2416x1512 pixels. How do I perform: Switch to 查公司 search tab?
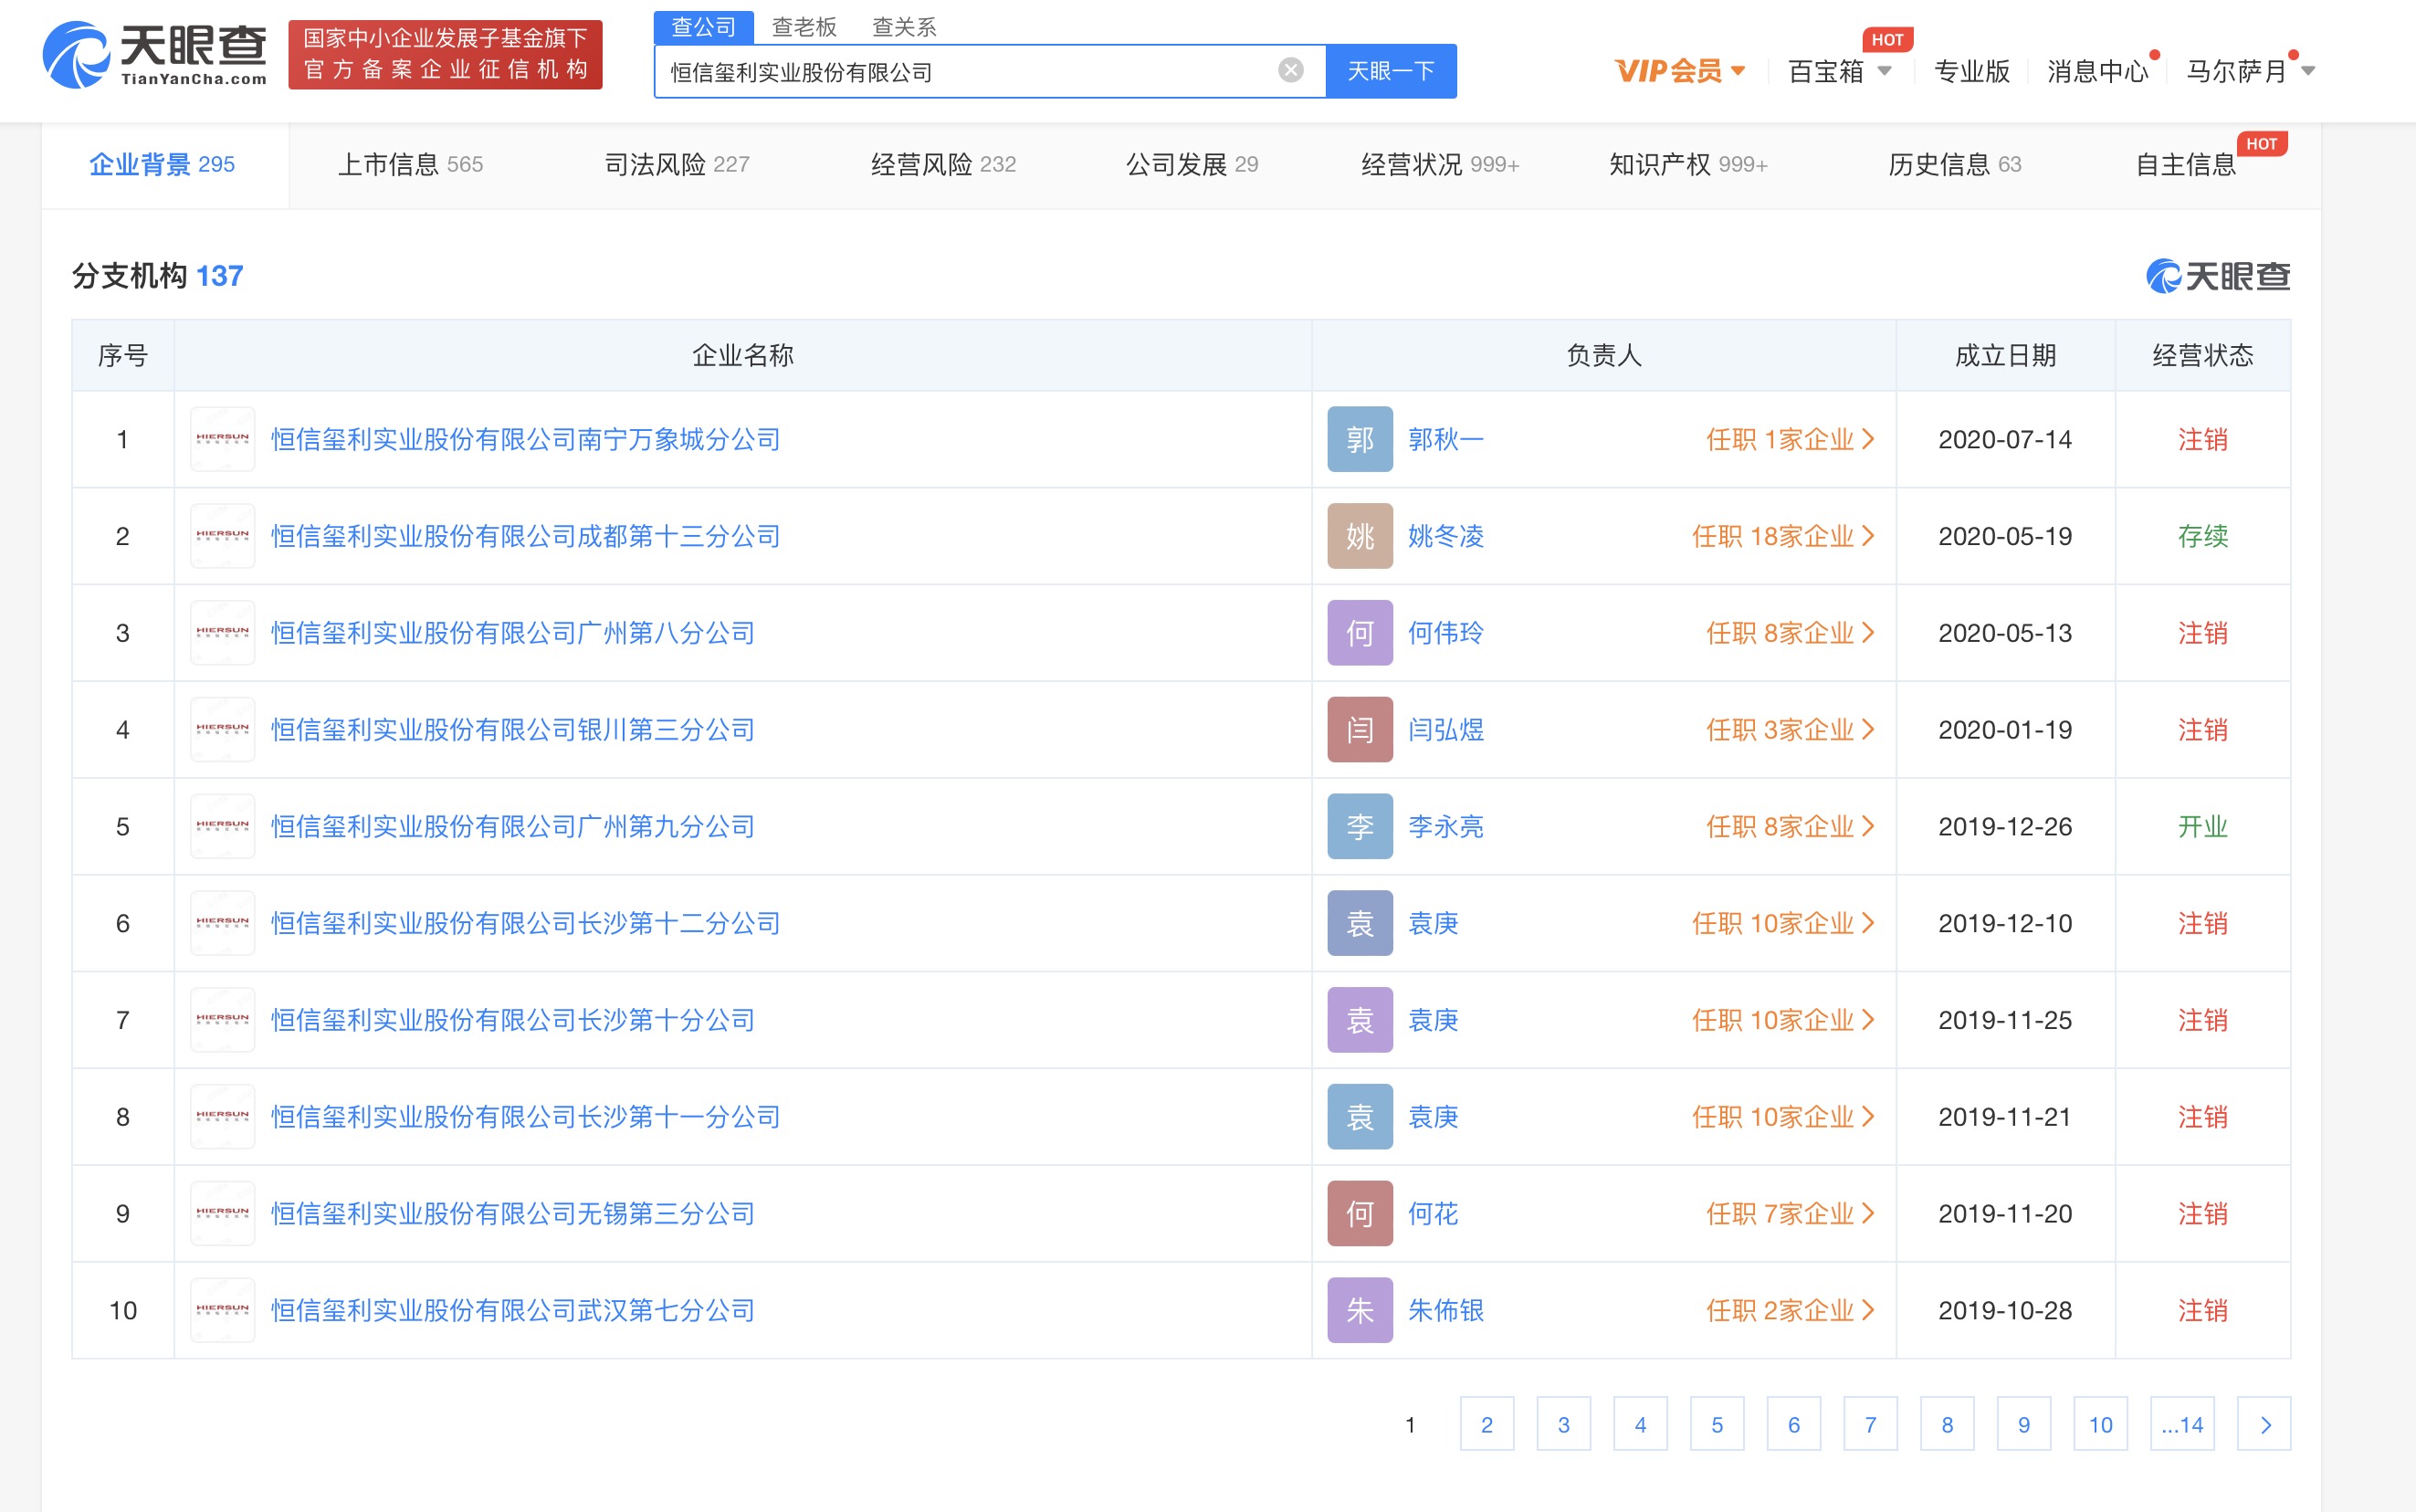703,27
